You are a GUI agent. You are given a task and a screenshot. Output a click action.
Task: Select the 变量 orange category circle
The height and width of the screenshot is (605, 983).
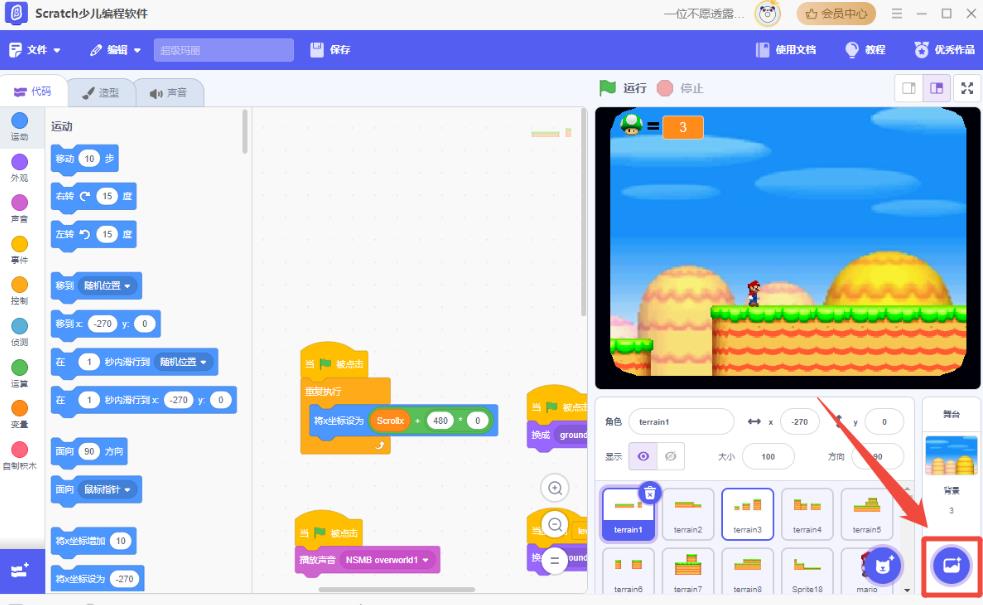(x=19, y=408)
